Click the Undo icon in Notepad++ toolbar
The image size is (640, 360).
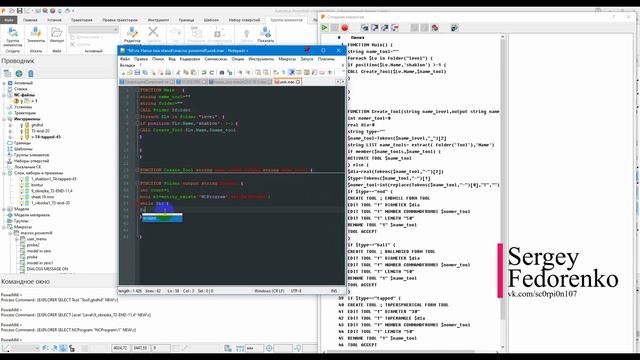click(203, 72)
